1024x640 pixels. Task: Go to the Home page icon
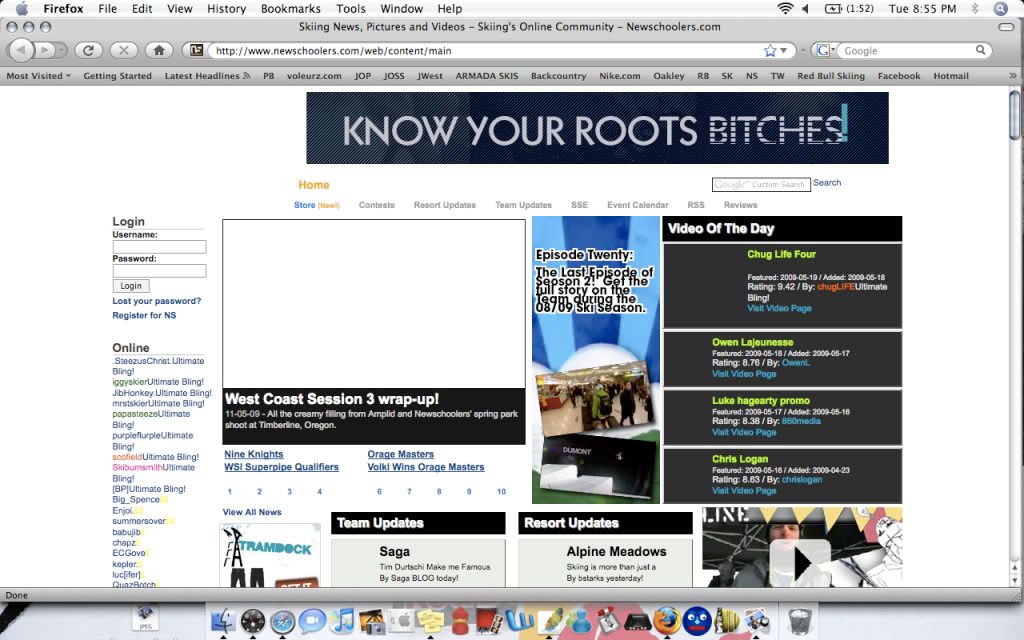coord(157,49)
